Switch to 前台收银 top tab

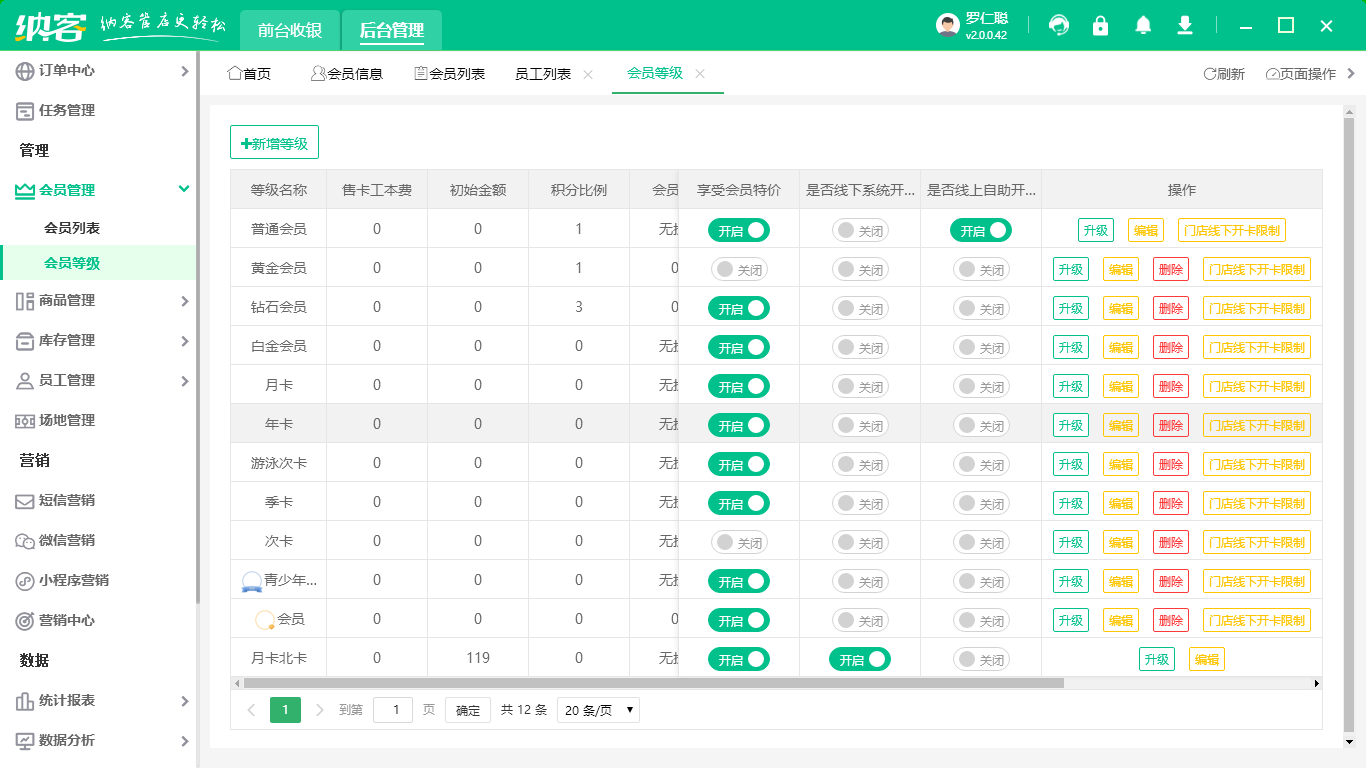[290, 30]
